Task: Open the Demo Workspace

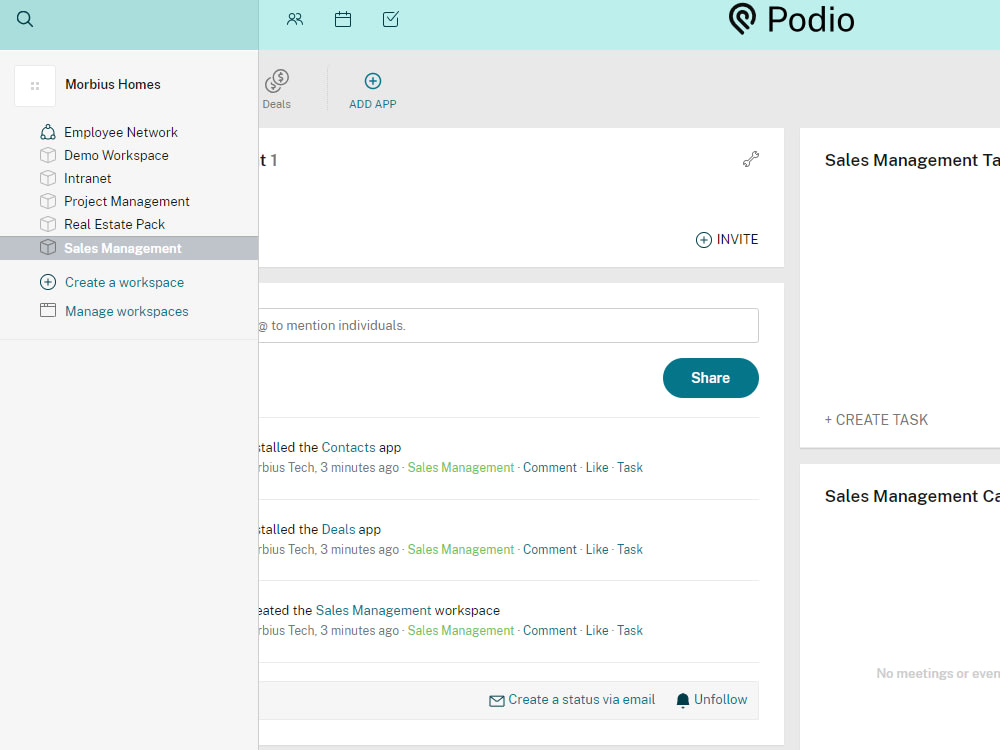Action: coord(116,155)
